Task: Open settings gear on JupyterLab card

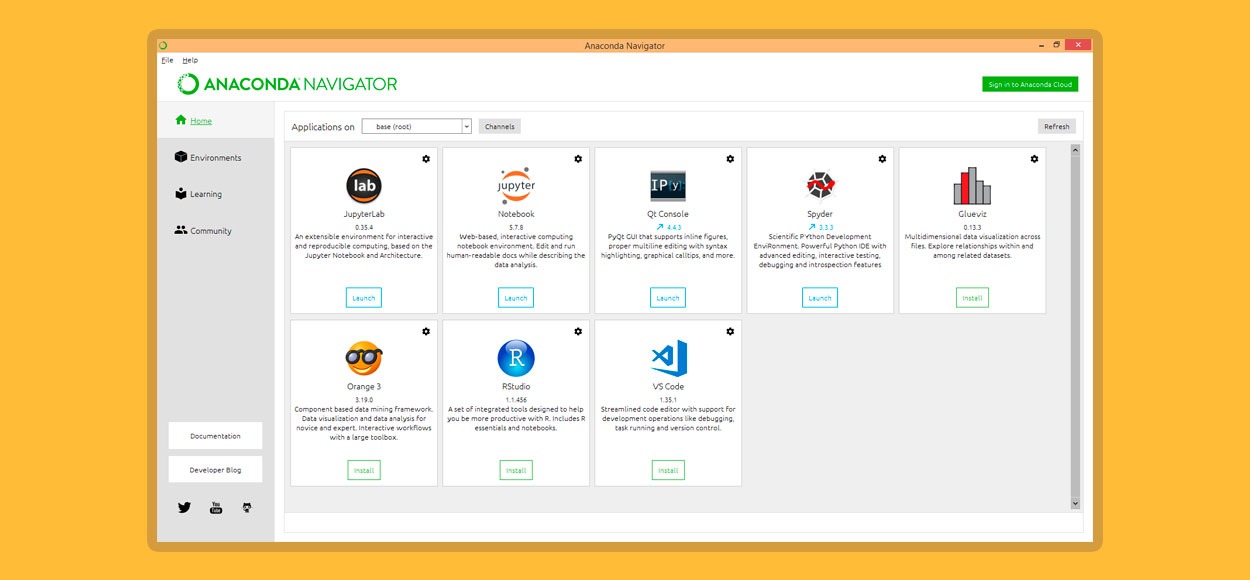Action: click(x=426, y=159)
